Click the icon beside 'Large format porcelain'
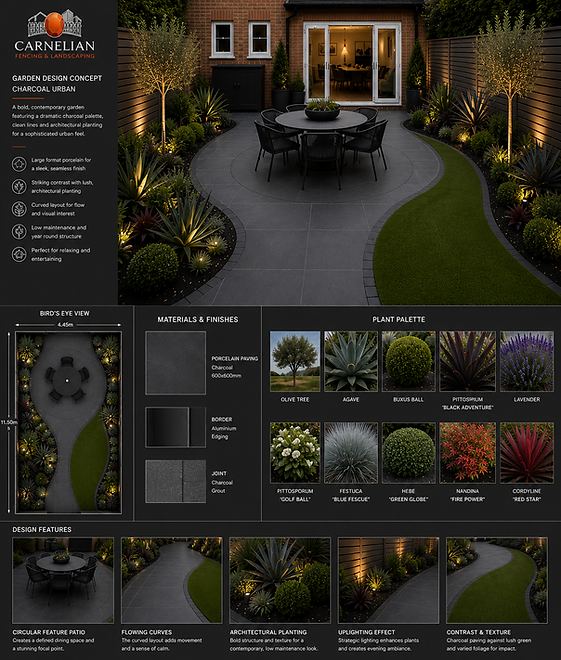This screenshot has height=660, width=561. 19,164
